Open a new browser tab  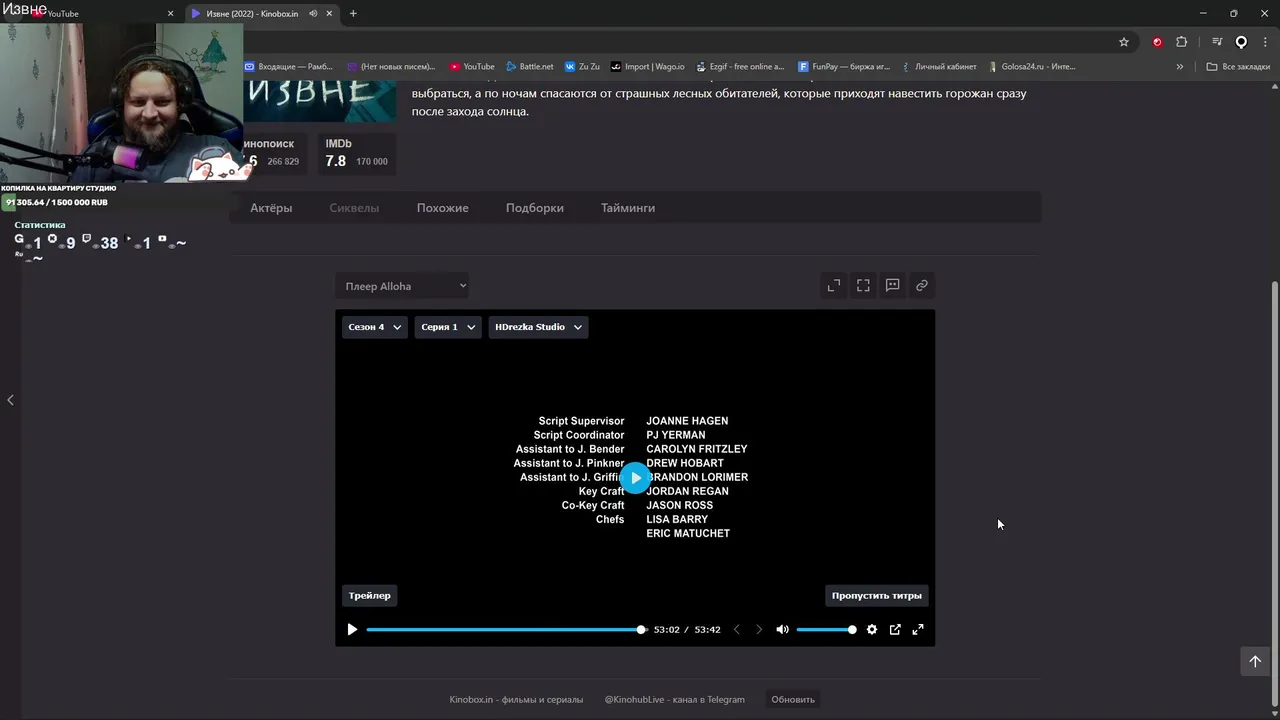coord(353,14)
